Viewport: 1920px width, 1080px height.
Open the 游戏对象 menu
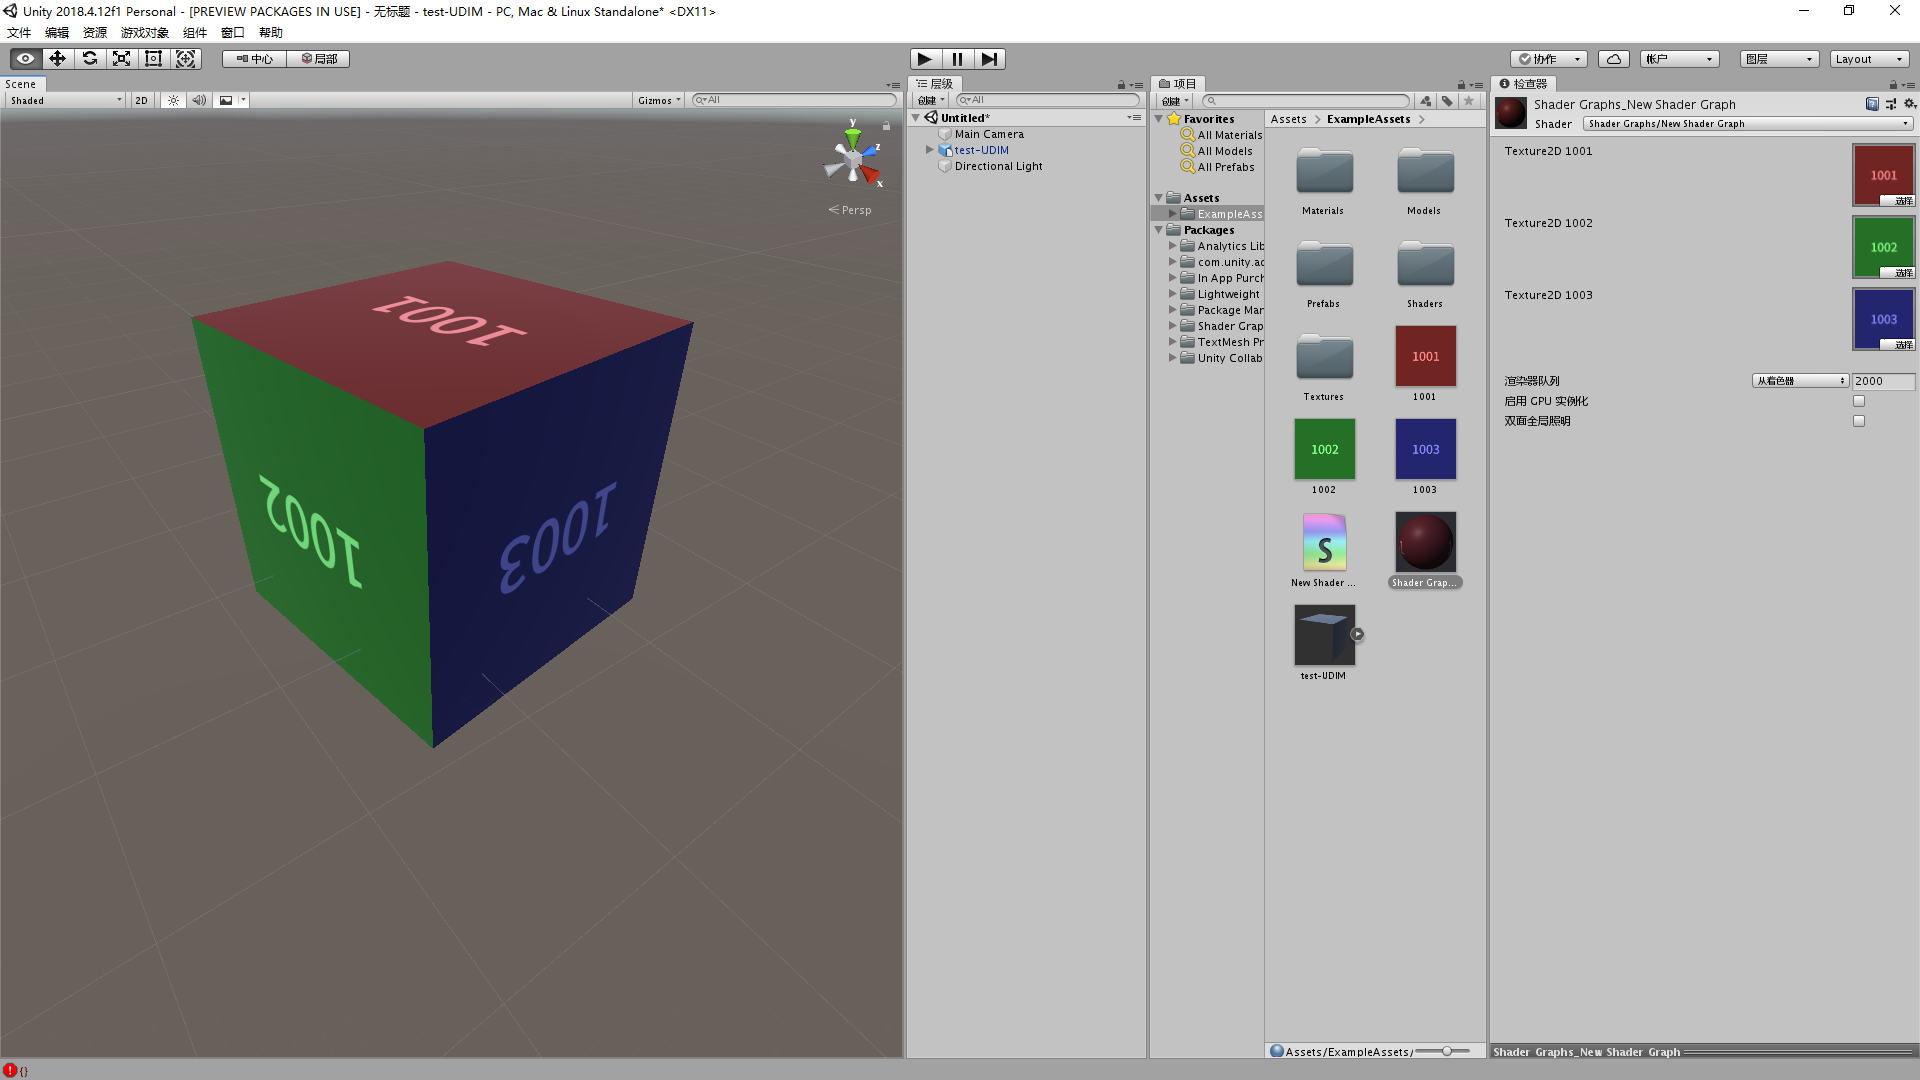click(144, 32)
